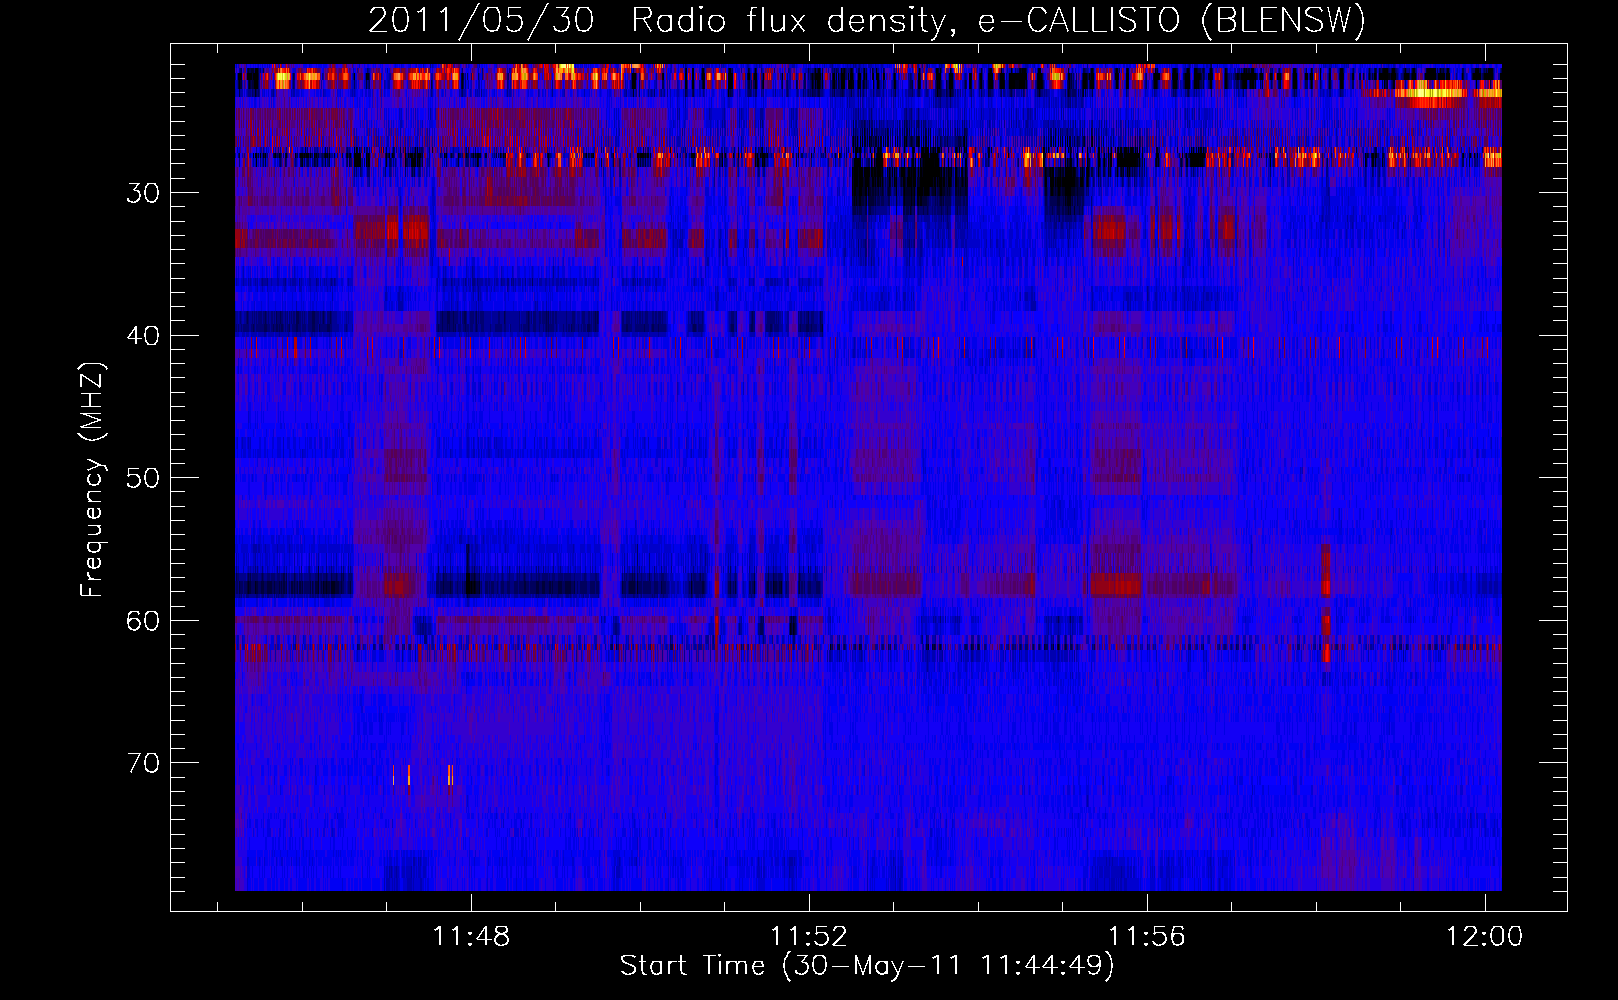Screen dimensions: 1618x1000
Task: Click the 11:56 time tick label
Action: (x=1146, y=937)
